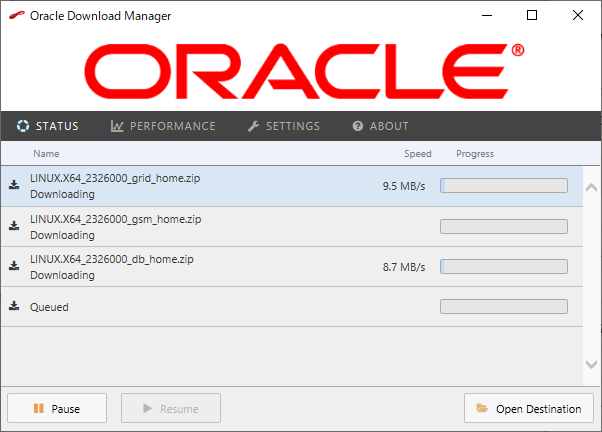Viewport: 602px width, 432px height.
Task: Click the progress bar for gsm_home.zip
Action: (504, 226)
